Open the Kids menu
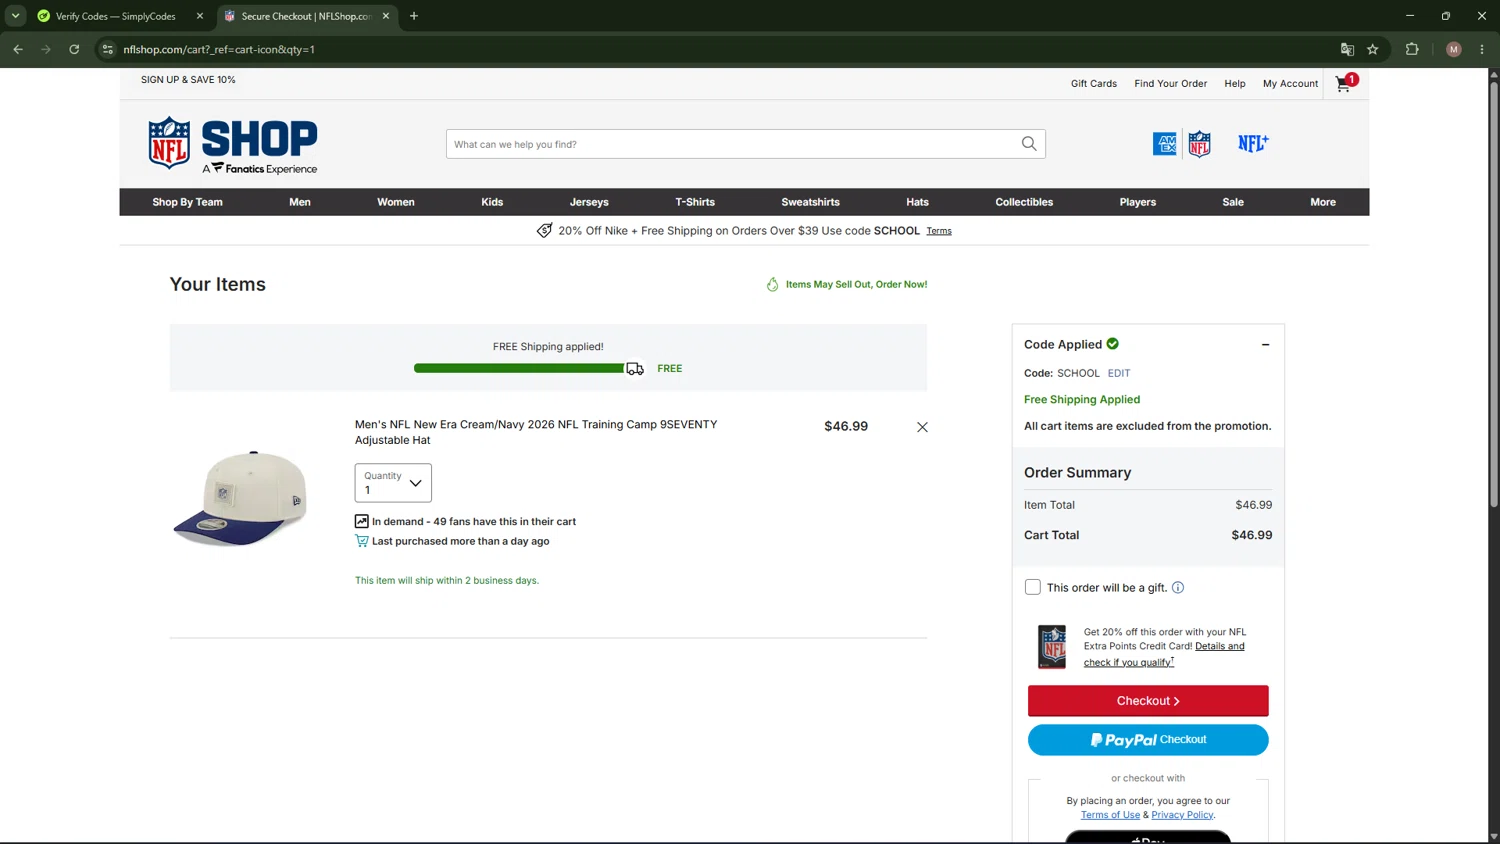Viewport: 1500px width, 844px height. click(492, 202)
